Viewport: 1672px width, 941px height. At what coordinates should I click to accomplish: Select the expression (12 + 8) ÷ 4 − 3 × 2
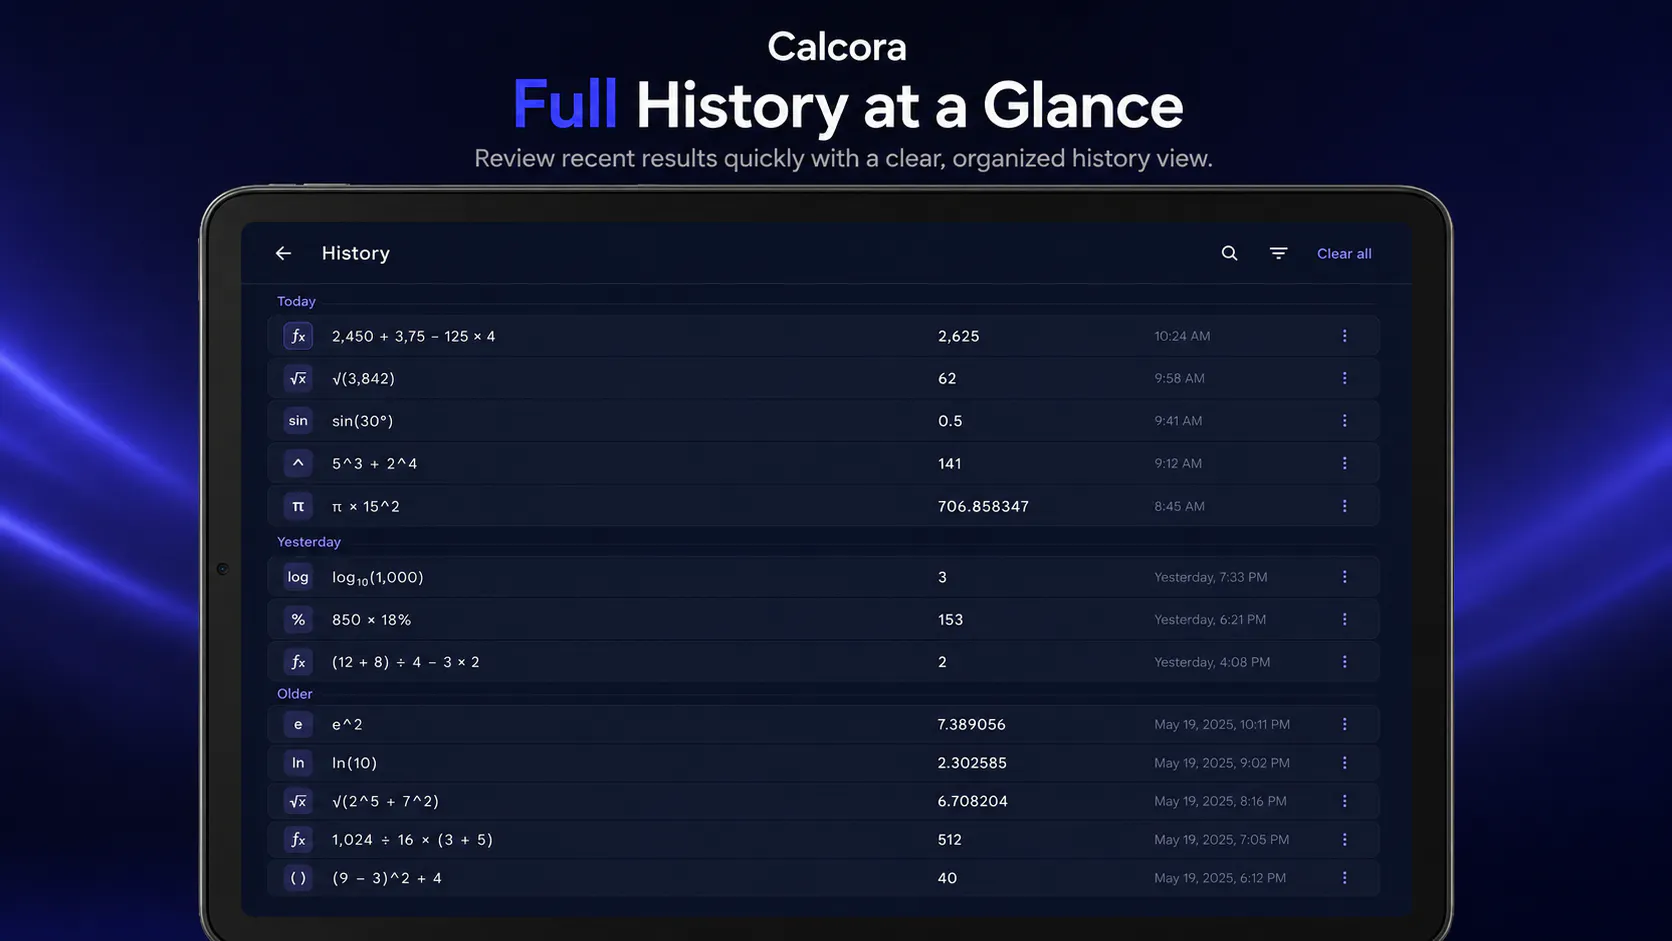(x=406, y=662)
